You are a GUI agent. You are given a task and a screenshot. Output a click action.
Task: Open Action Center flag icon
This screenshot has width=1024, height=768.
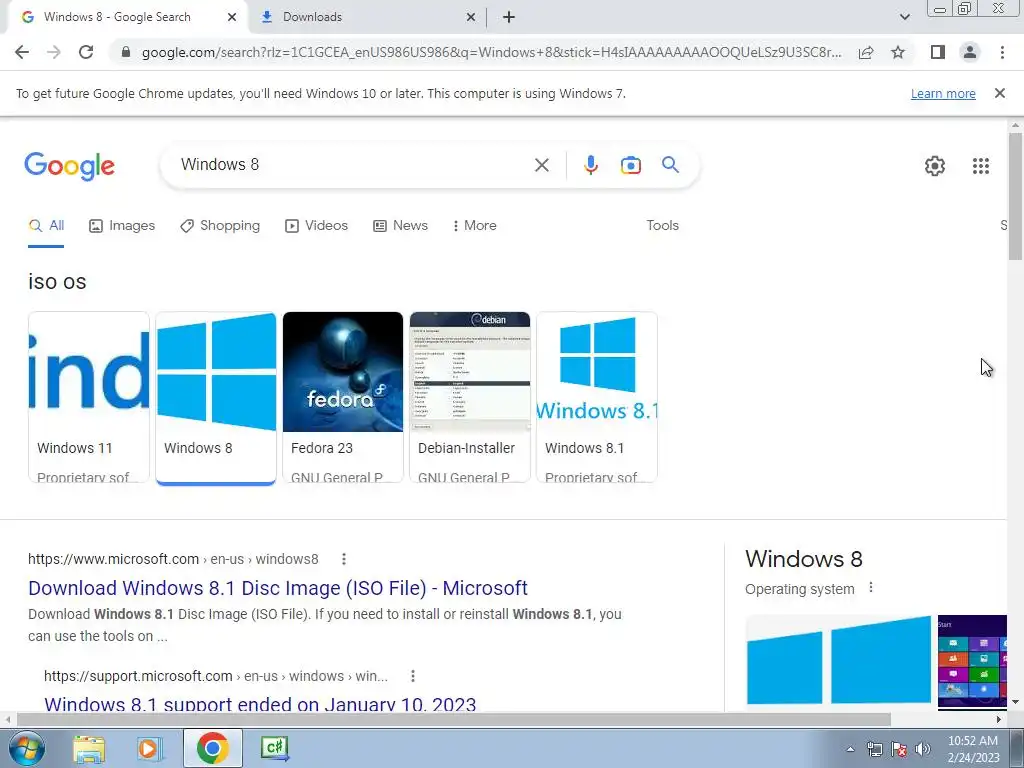(x=899, y=749)
